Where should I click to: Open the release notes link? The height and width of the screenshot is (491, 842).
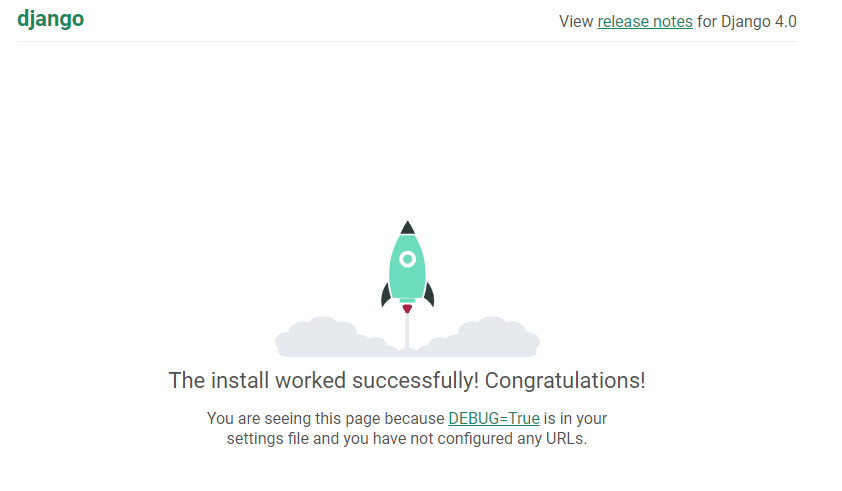(x=645, y=21)
